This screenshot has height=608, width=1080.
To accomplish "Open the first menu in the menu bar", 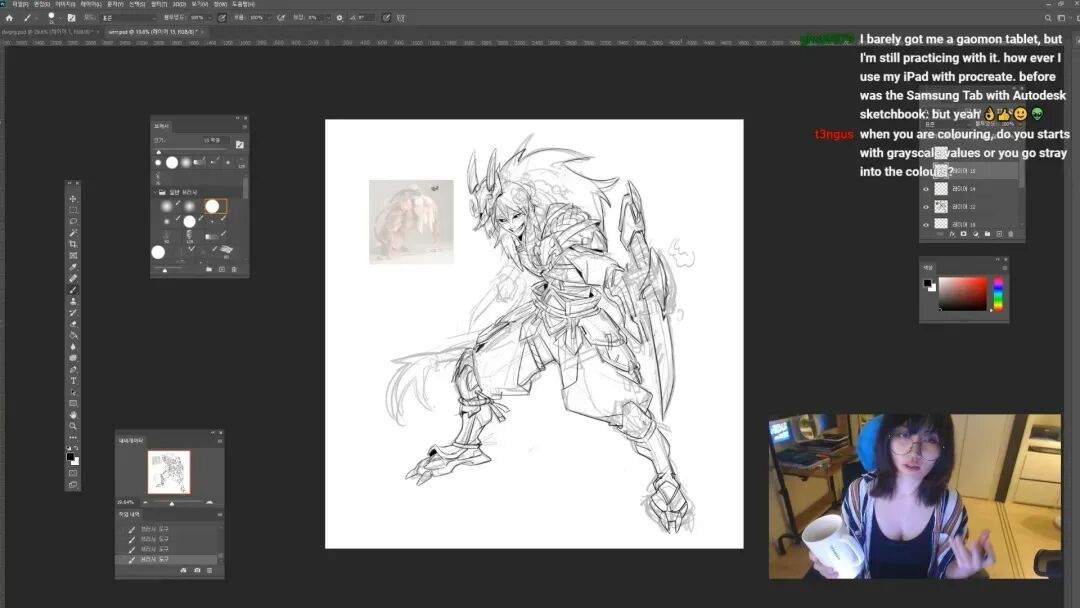I will click(x=19, y=4).
